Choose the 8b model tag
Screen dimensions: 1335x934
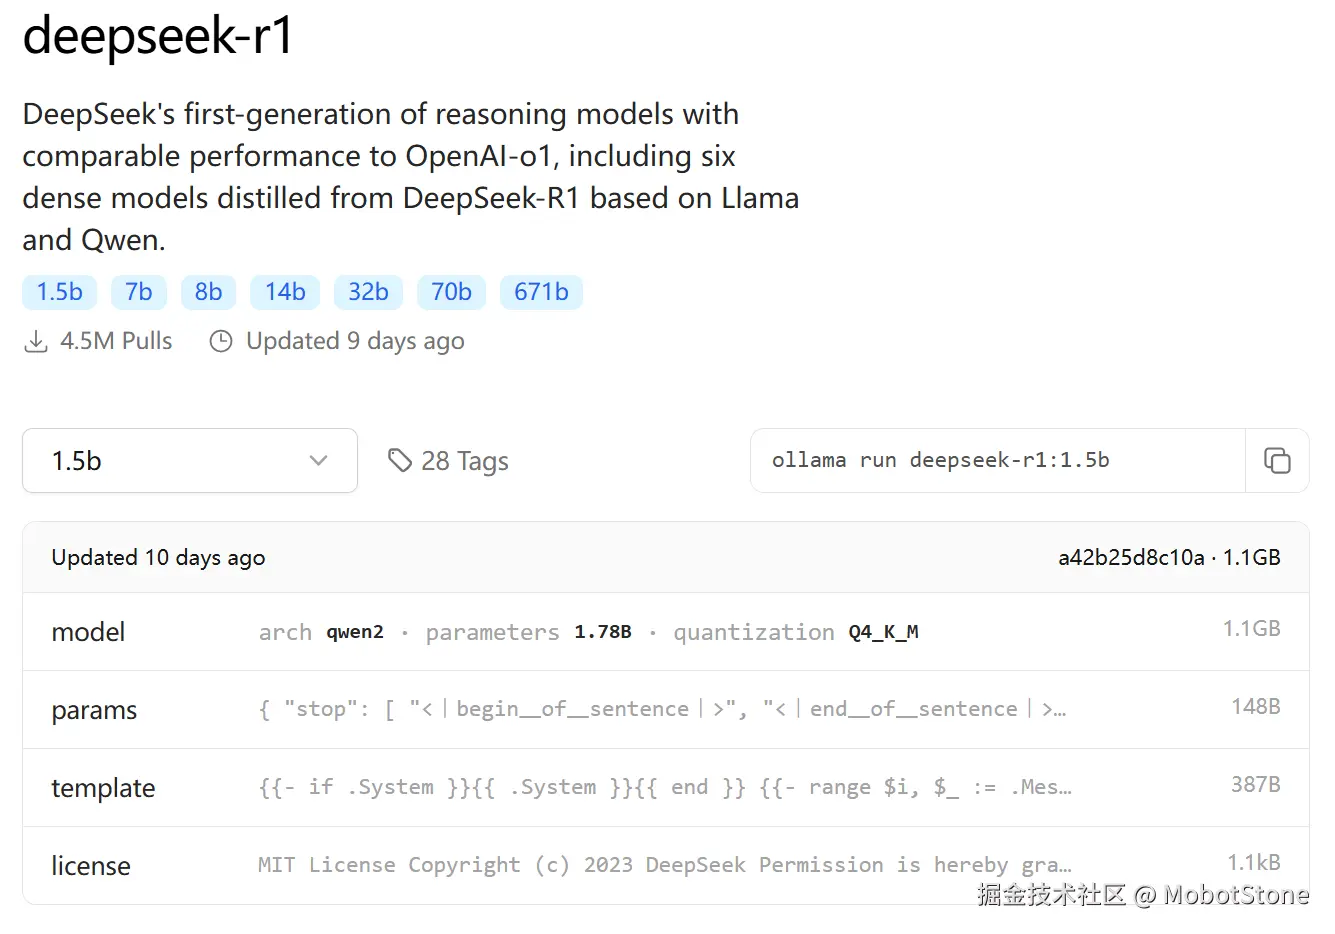tap(209, 292)
